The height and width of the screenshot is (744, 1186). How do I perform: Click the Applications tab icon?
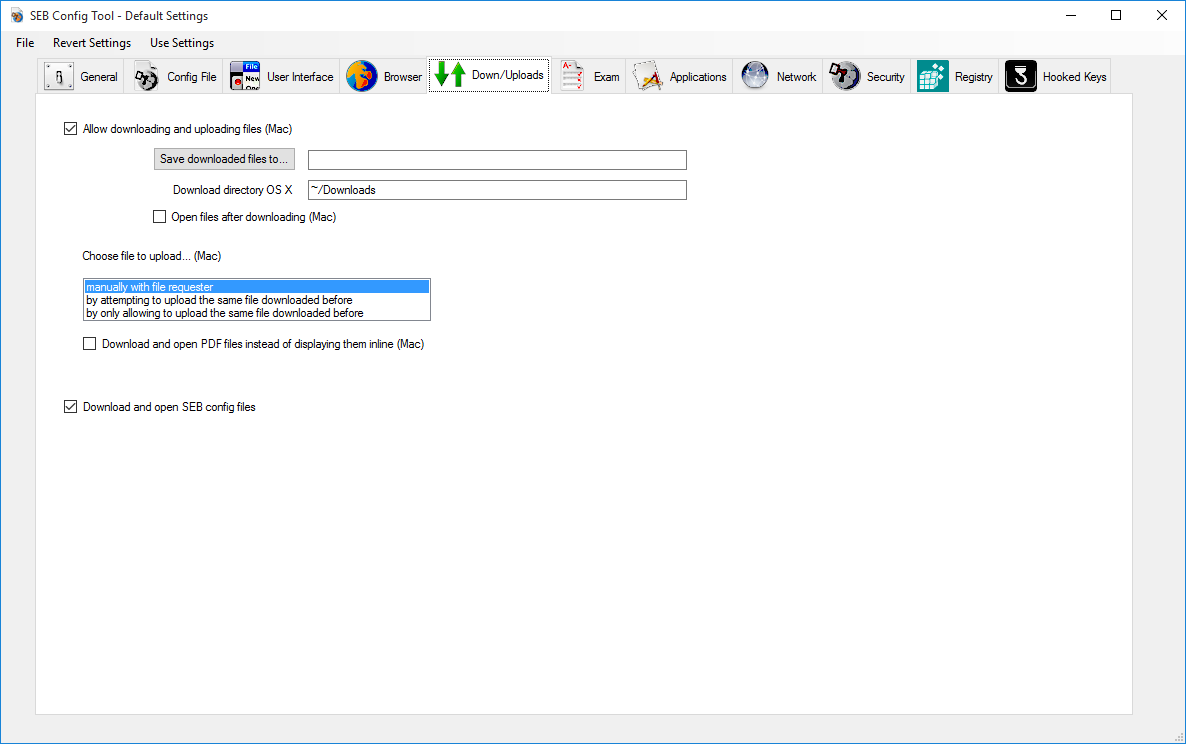pos(648,76)
